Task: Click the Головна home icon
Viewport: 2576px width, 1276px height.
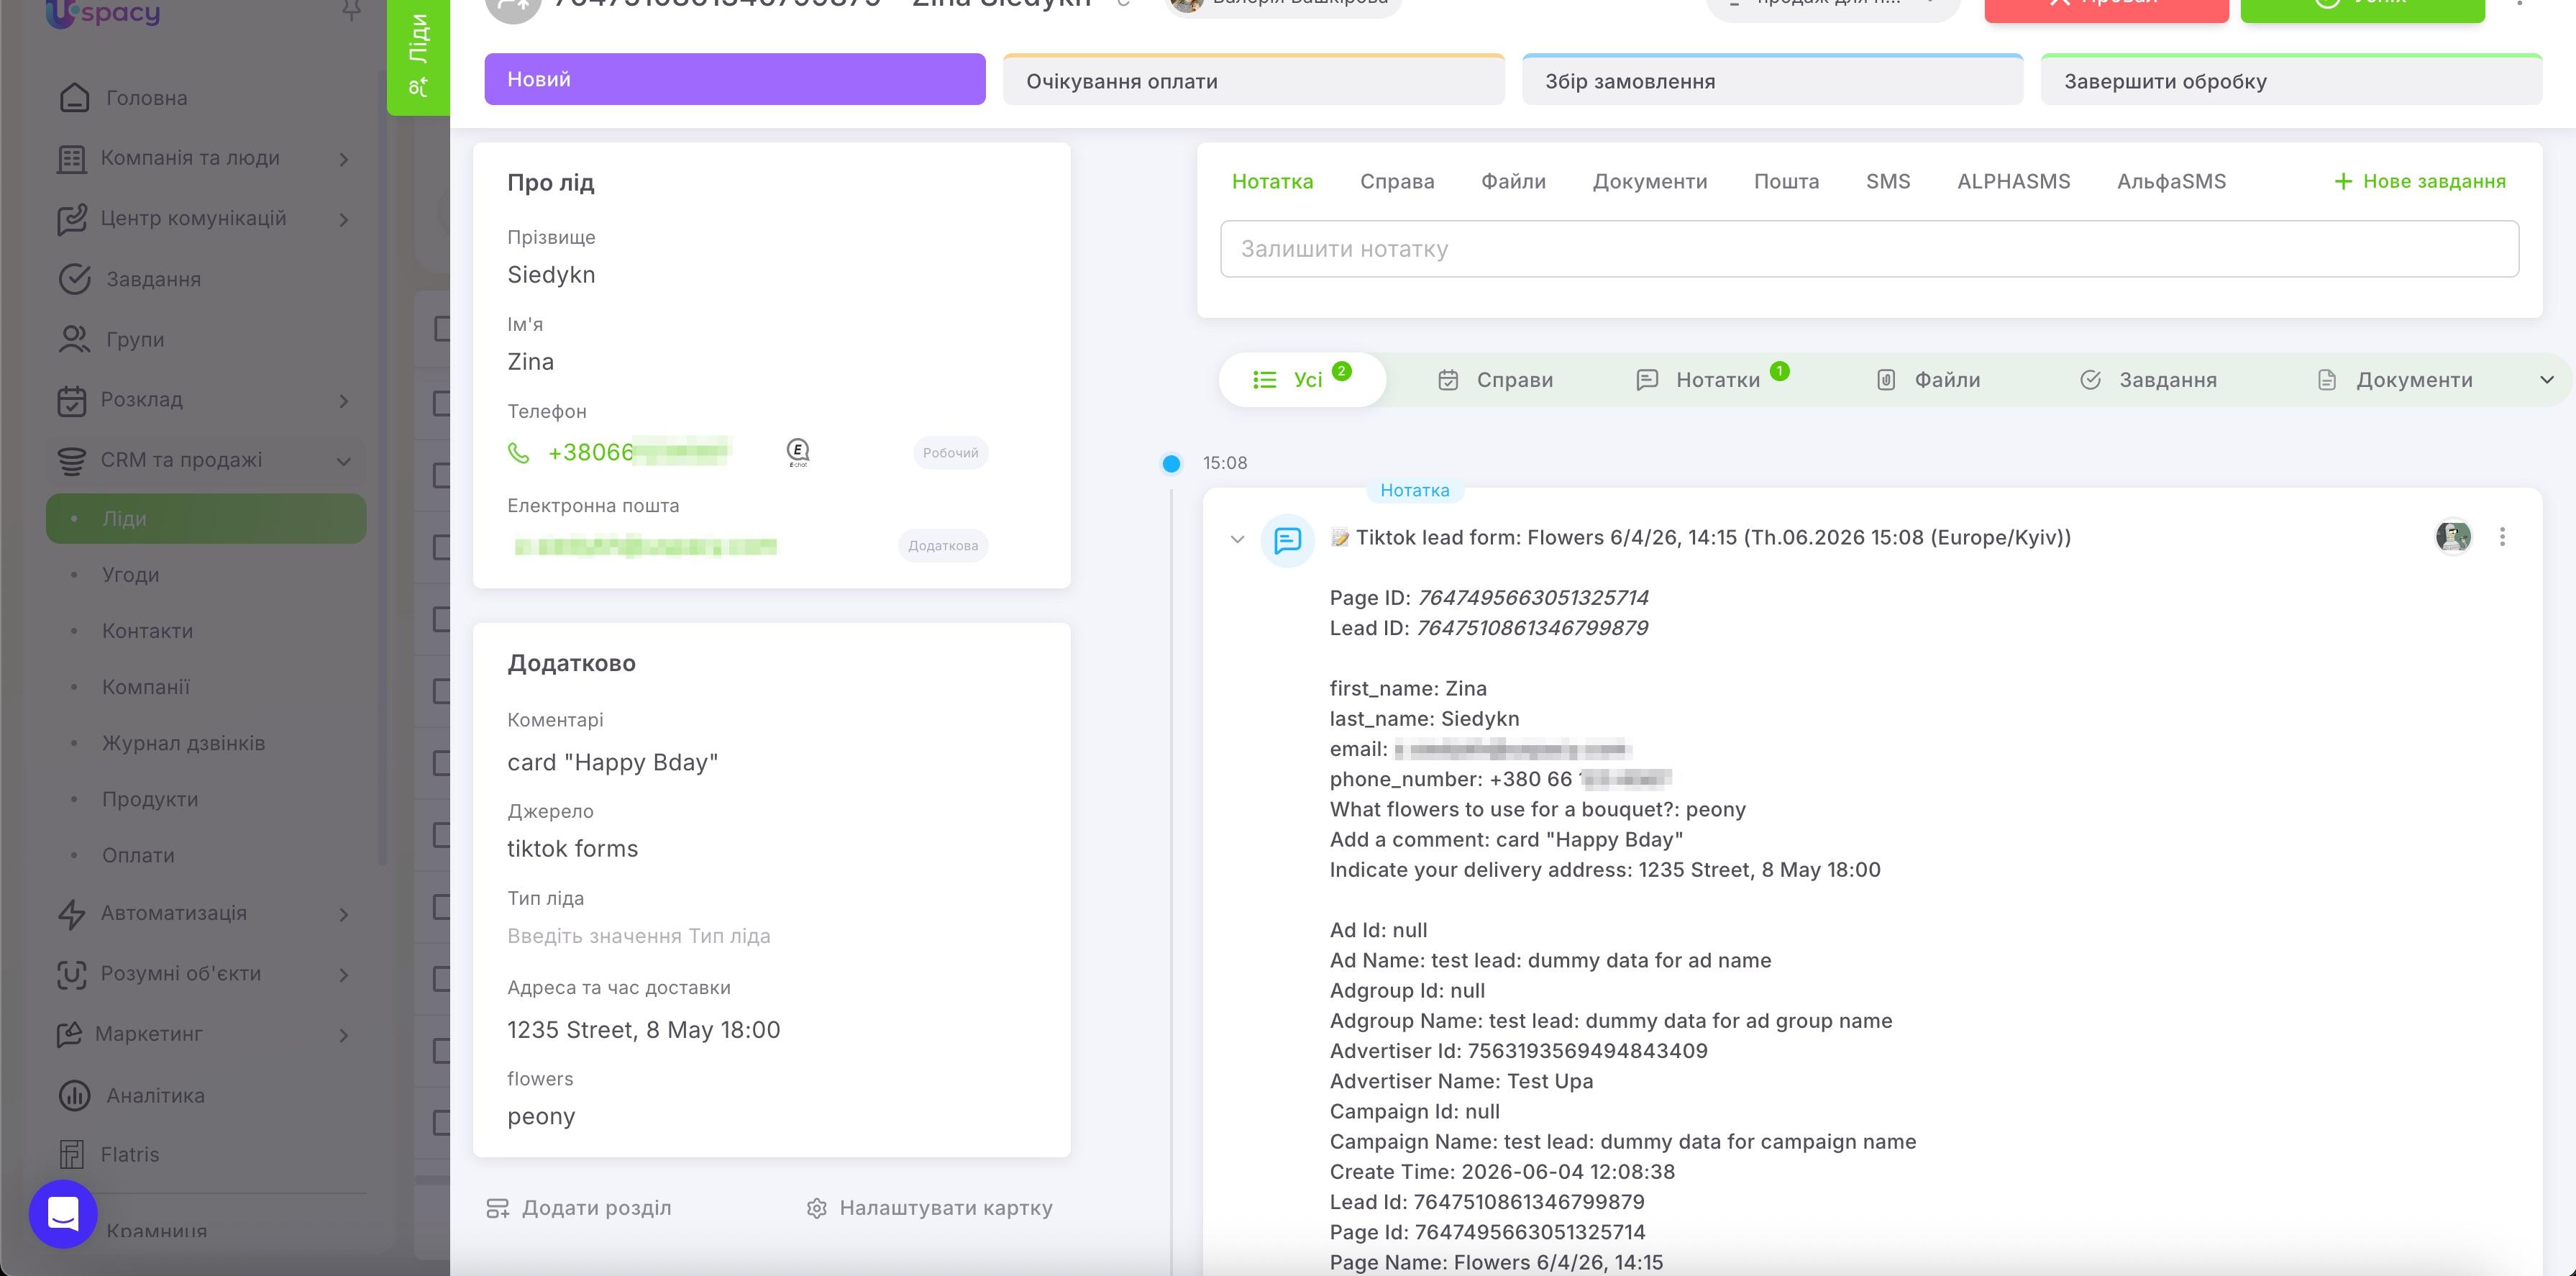Action: (x=74, y=98)
